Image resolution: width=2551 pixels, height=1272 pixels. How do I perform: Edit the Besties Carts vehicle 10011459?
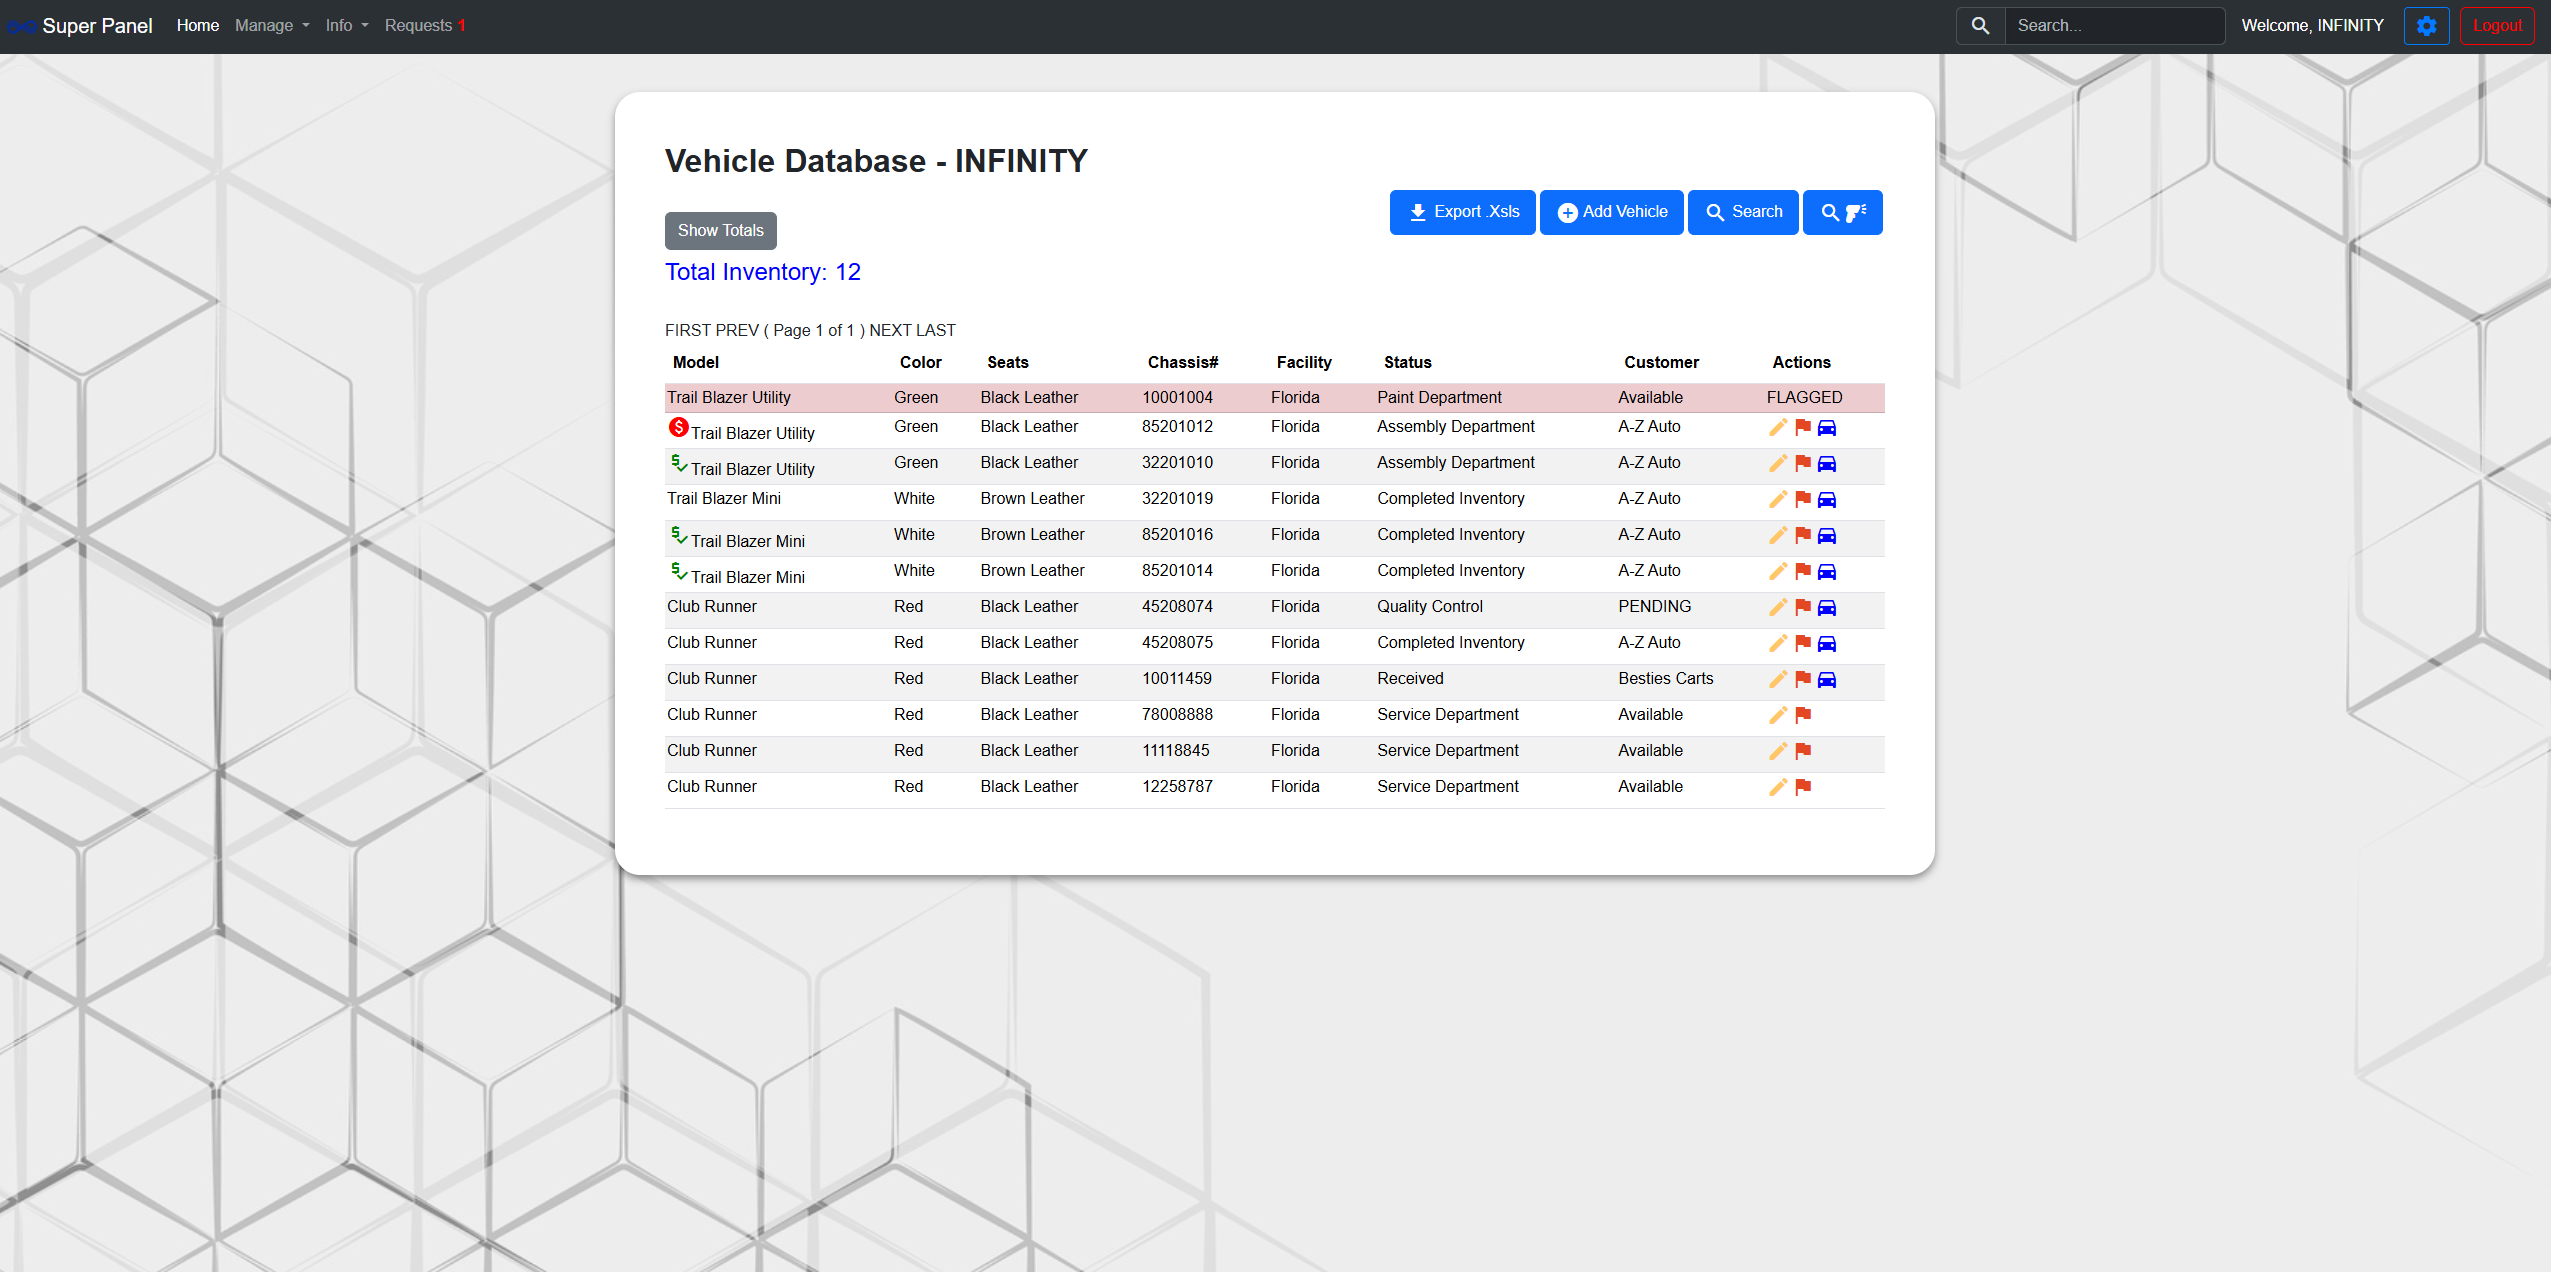pyautogui.click(x=1778, y=680)
